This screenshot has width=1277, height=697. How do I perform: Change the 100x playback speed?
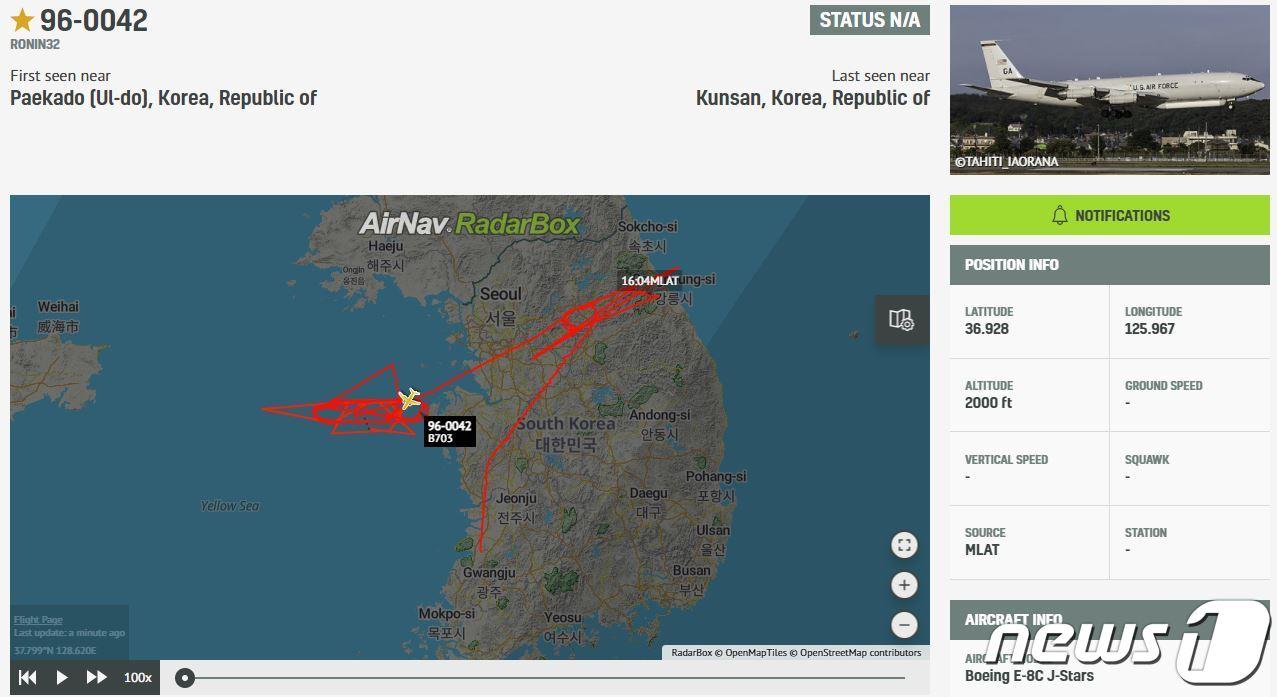coord(138,677)
